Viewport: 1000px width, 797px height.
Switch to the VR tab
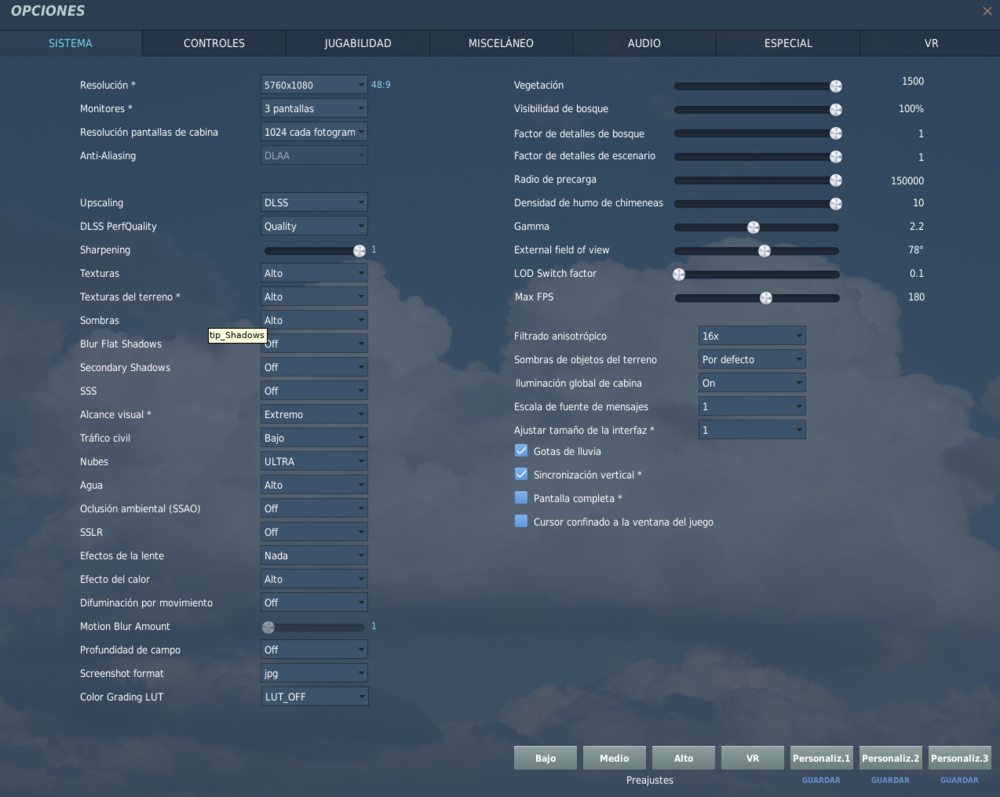931,43
